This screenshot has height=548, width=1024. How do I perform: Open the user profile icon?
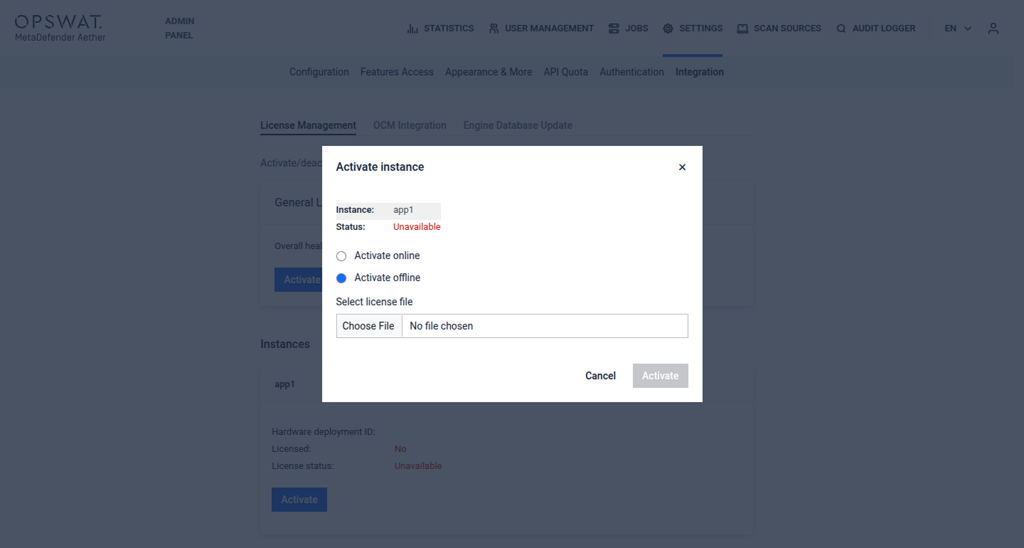(x=993, y=29)
